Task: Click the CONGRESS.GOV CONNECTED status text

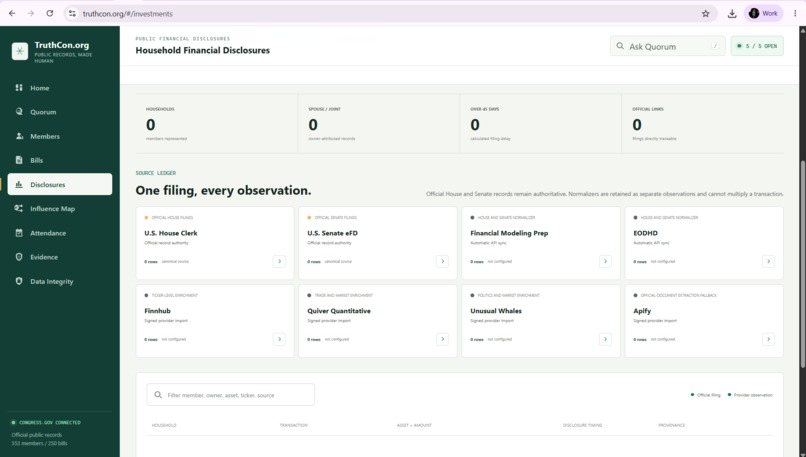Action: pos(50,423)
